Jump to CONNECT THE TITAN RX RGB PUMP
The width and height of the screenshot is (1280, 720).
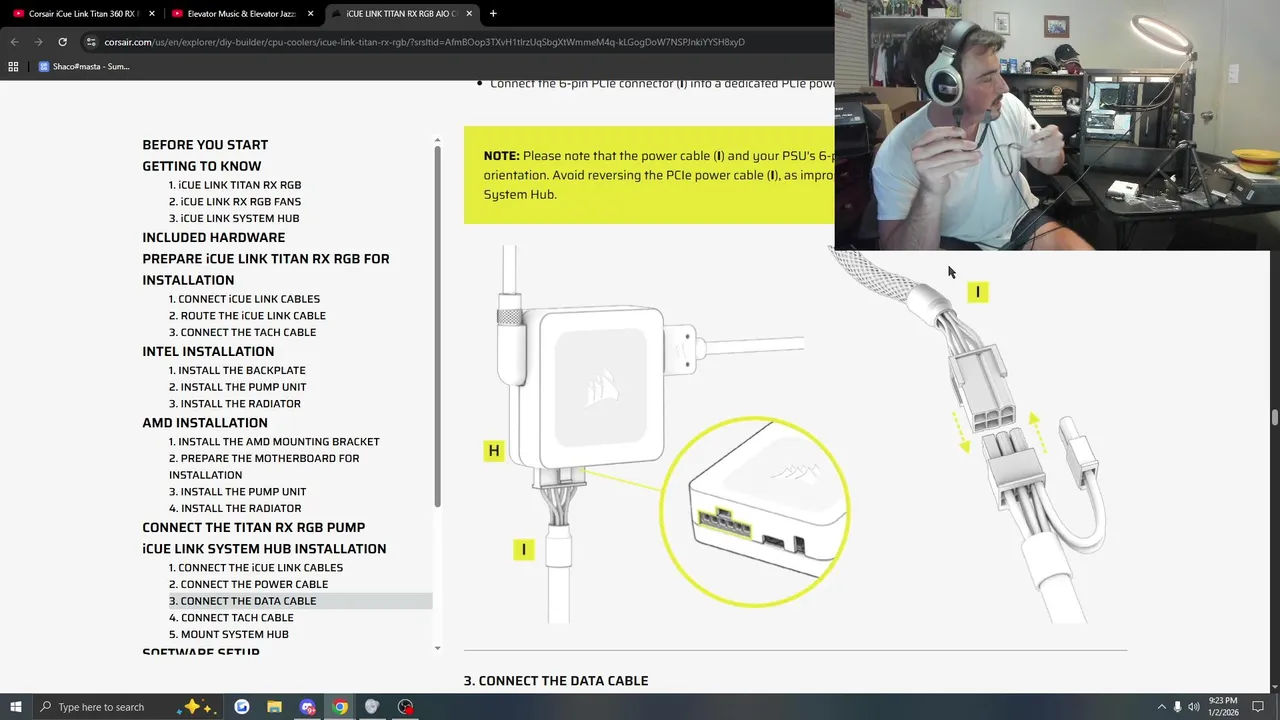[254, 528]
